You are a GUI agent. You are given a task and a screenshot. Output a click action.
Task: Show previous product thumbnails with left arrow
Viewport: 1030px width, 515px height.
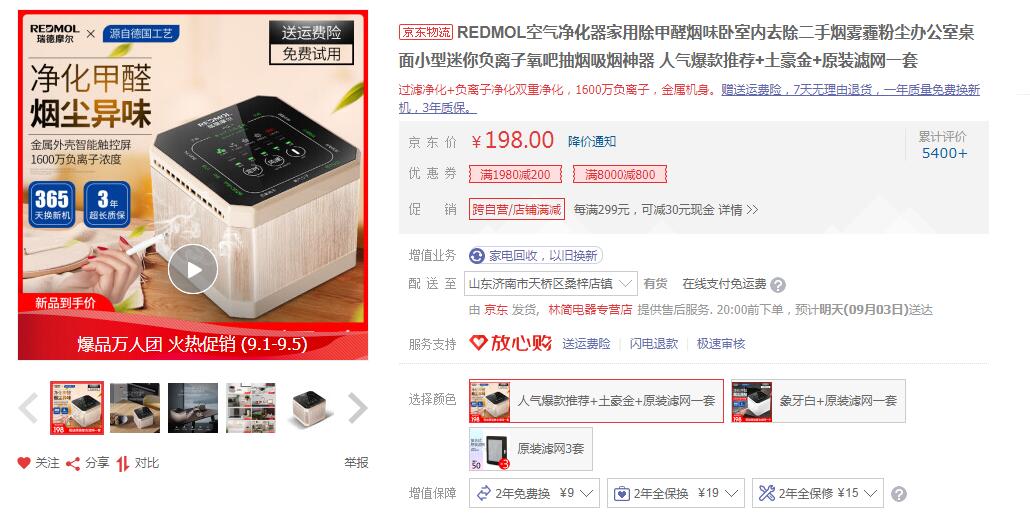(28, 408)
